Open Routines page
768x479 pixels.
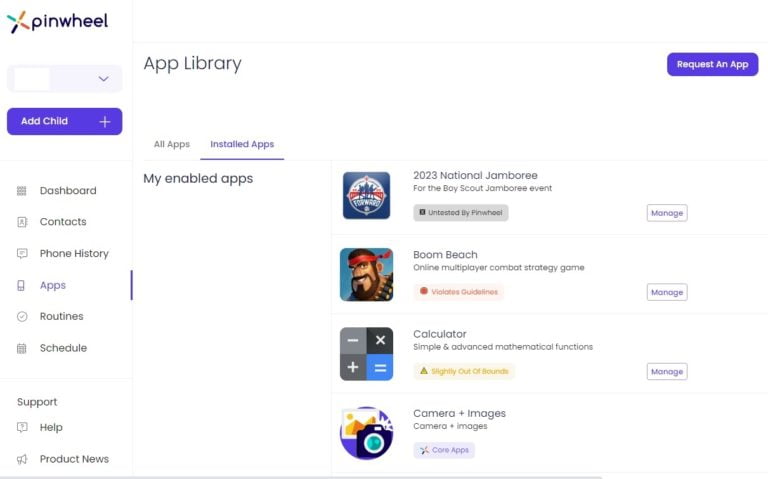pos(62,316)
